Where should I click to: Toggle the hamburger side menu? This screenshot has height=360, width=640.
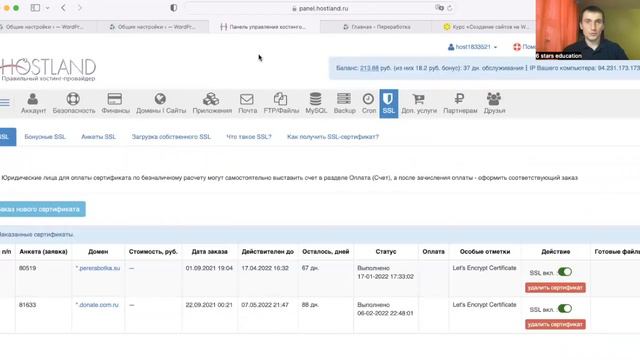[5, 102]
